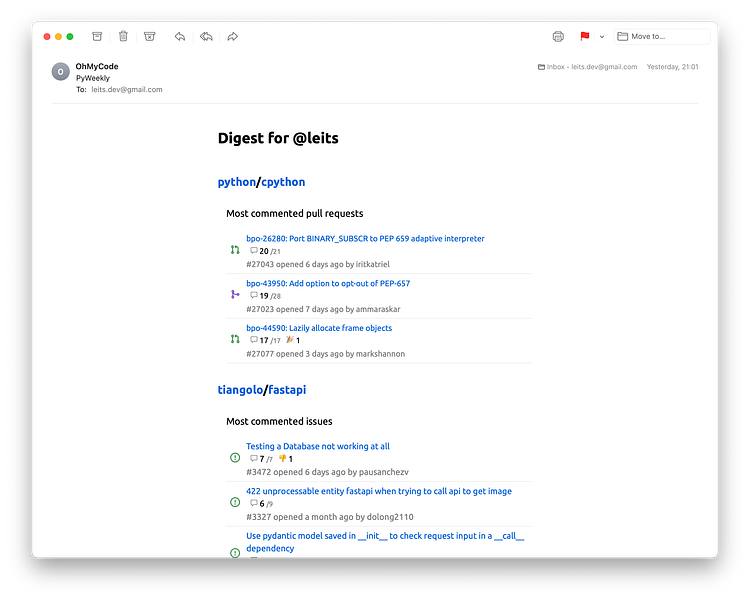
Task: Open bpo-44590 Lazily allocate frame objects link
Action: (x=319, y=328)
